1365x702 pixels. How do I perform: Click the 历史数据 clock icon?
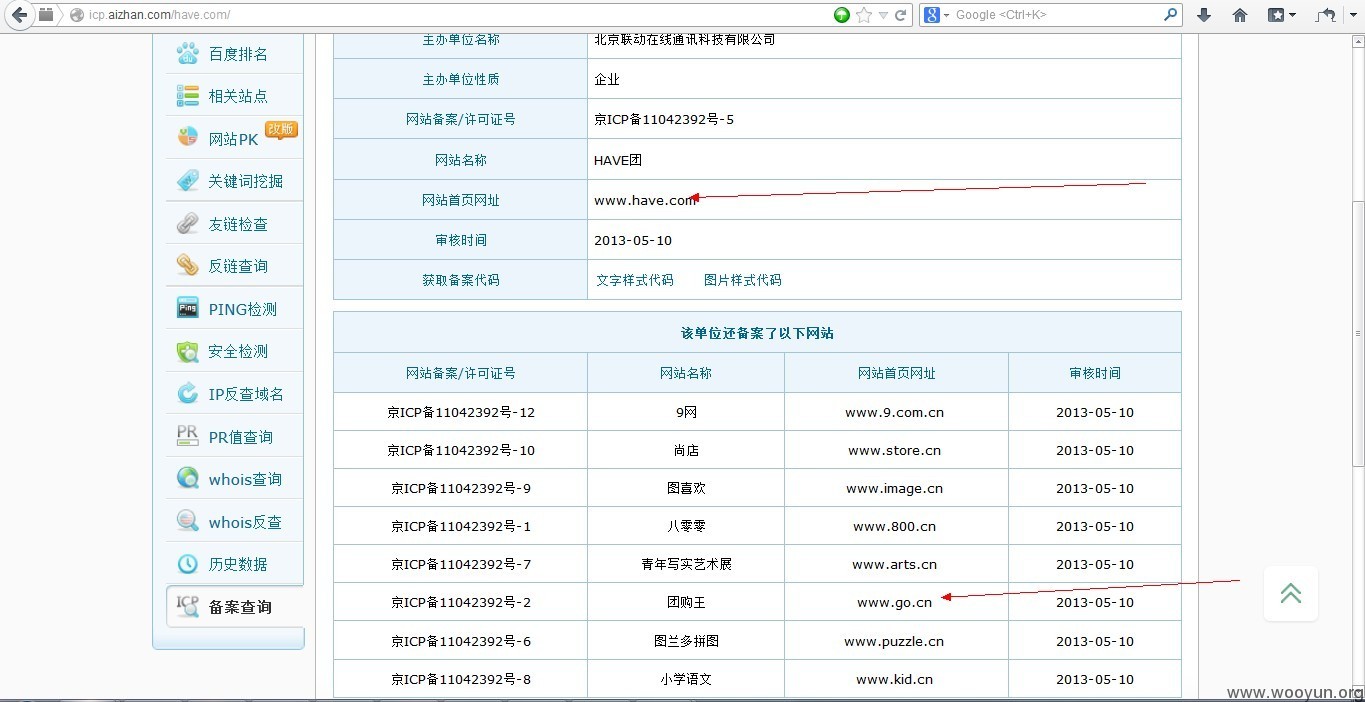pos(187,564)
